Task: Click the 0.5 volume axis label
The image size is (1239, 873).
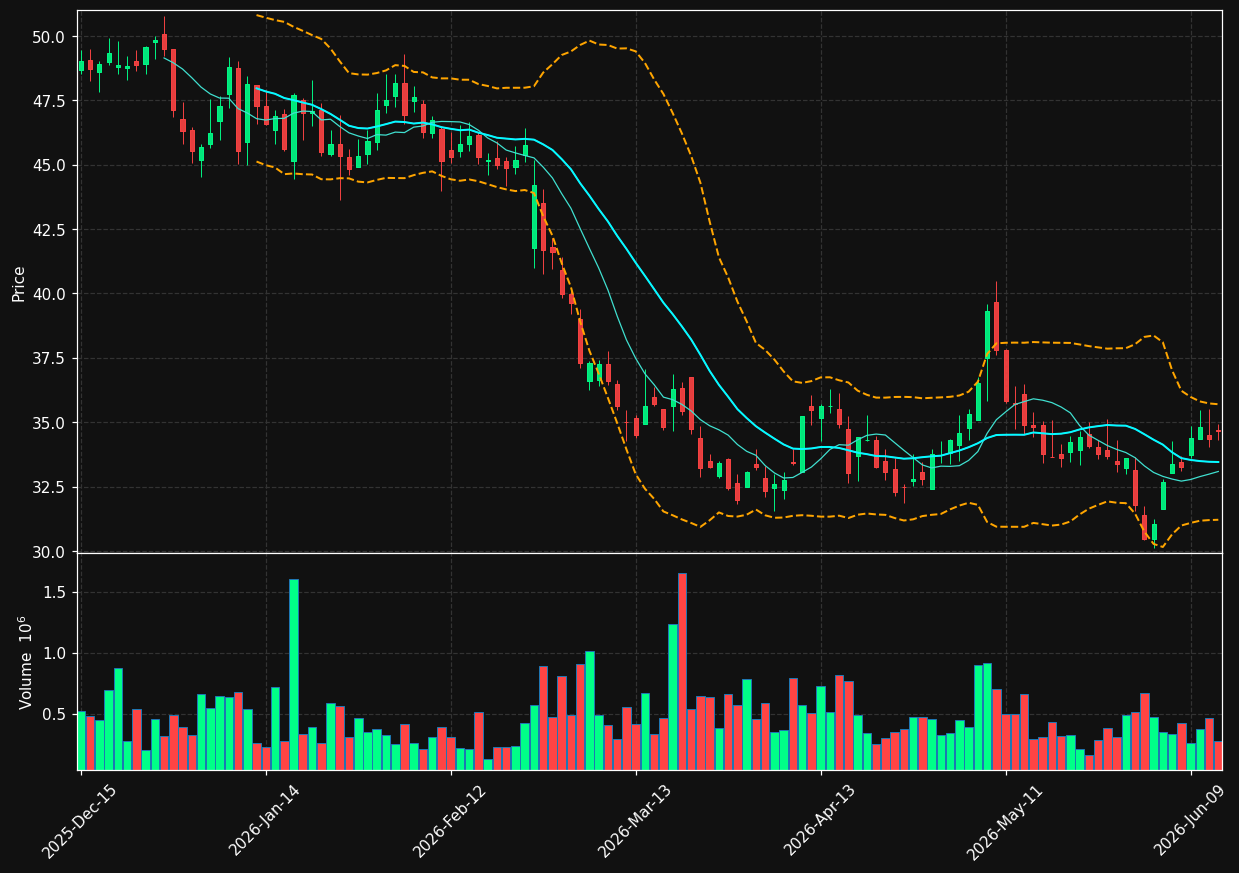Action: [54, 715]
